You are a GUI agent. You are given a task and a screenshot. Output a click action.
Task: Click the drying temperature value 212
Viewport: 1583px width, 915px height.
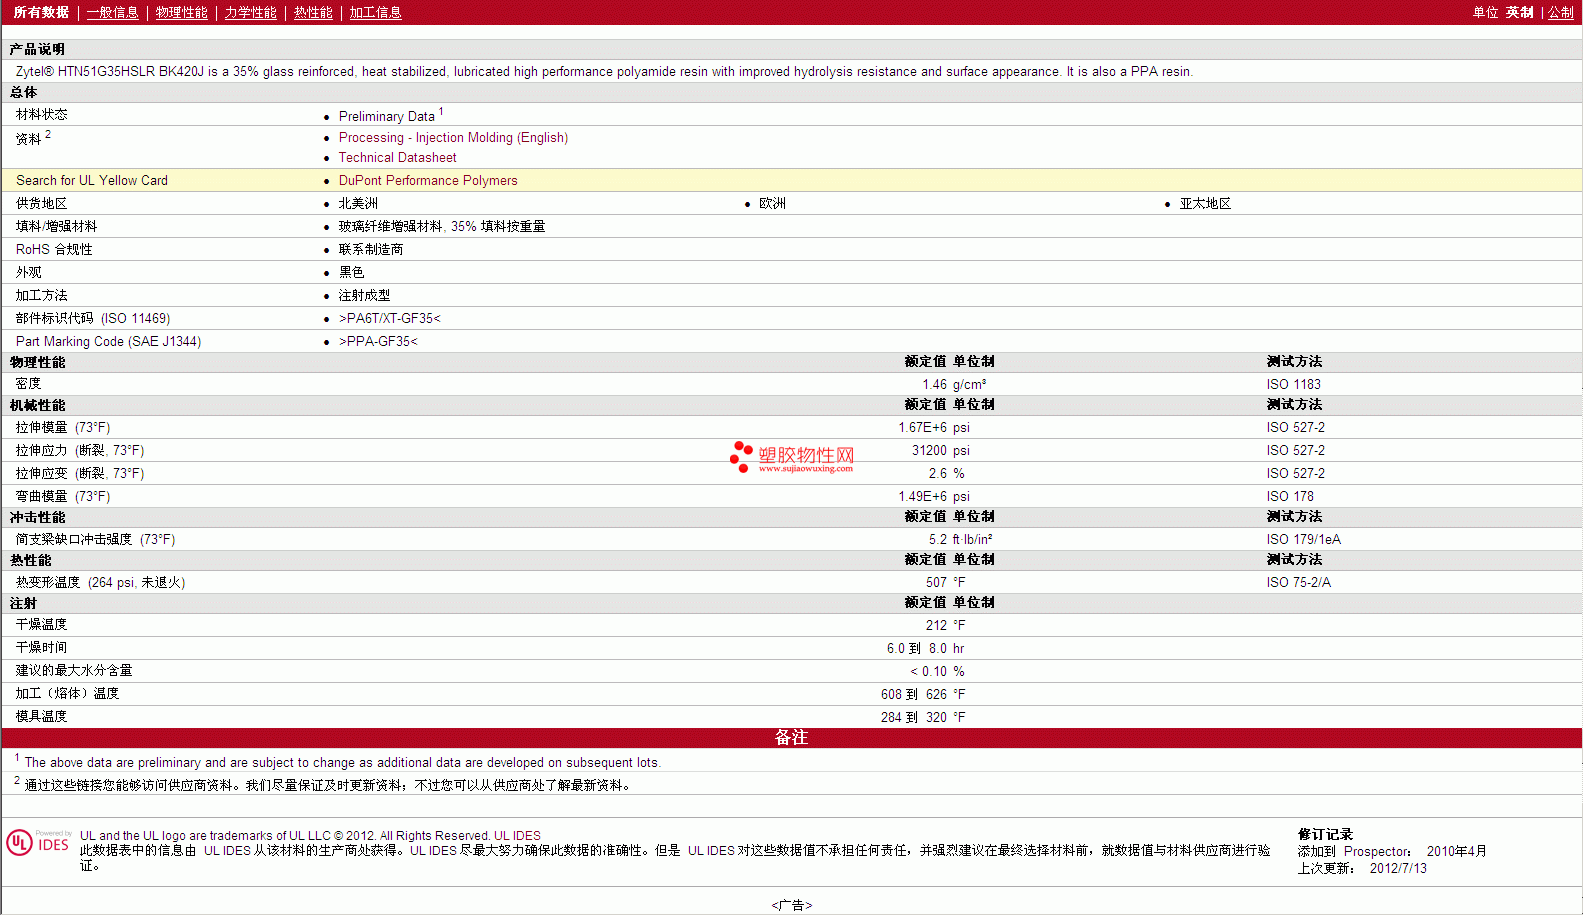(936, 626)
